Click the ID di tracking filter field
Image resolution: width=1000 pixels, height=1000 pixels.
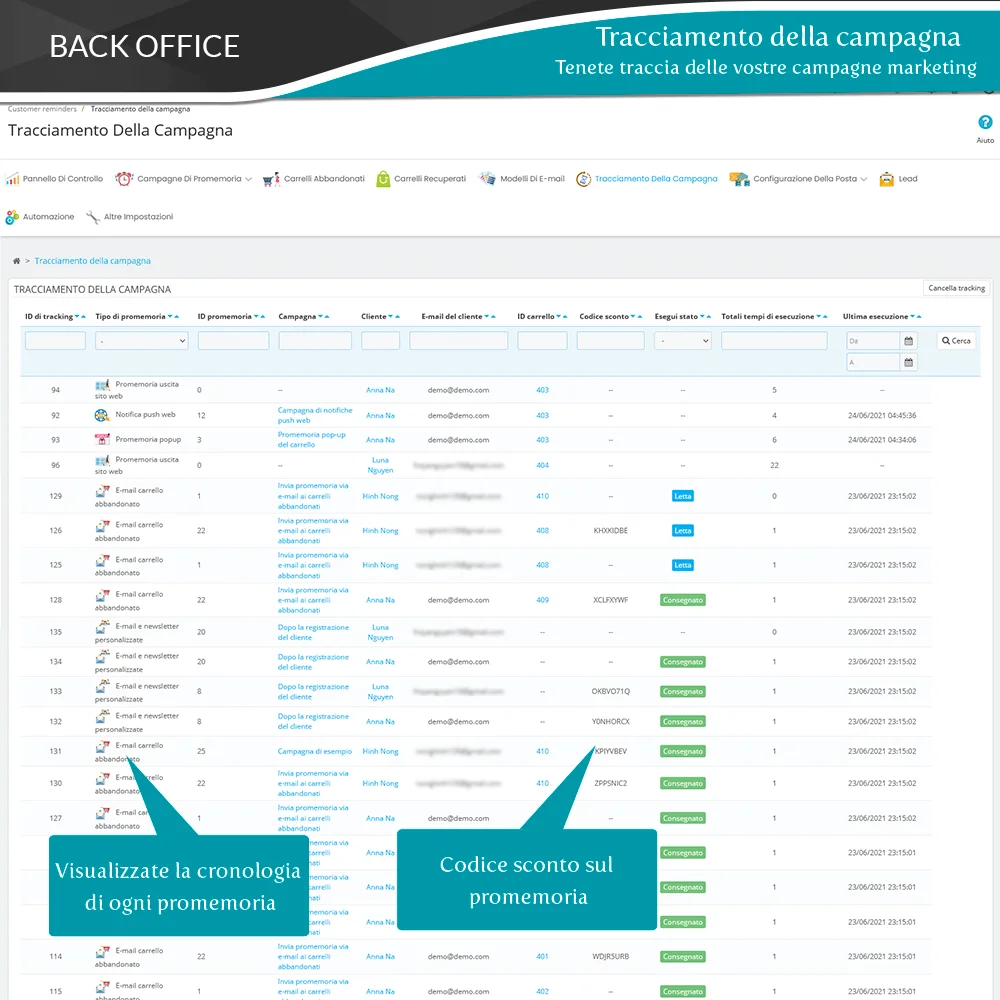point(55,341)
